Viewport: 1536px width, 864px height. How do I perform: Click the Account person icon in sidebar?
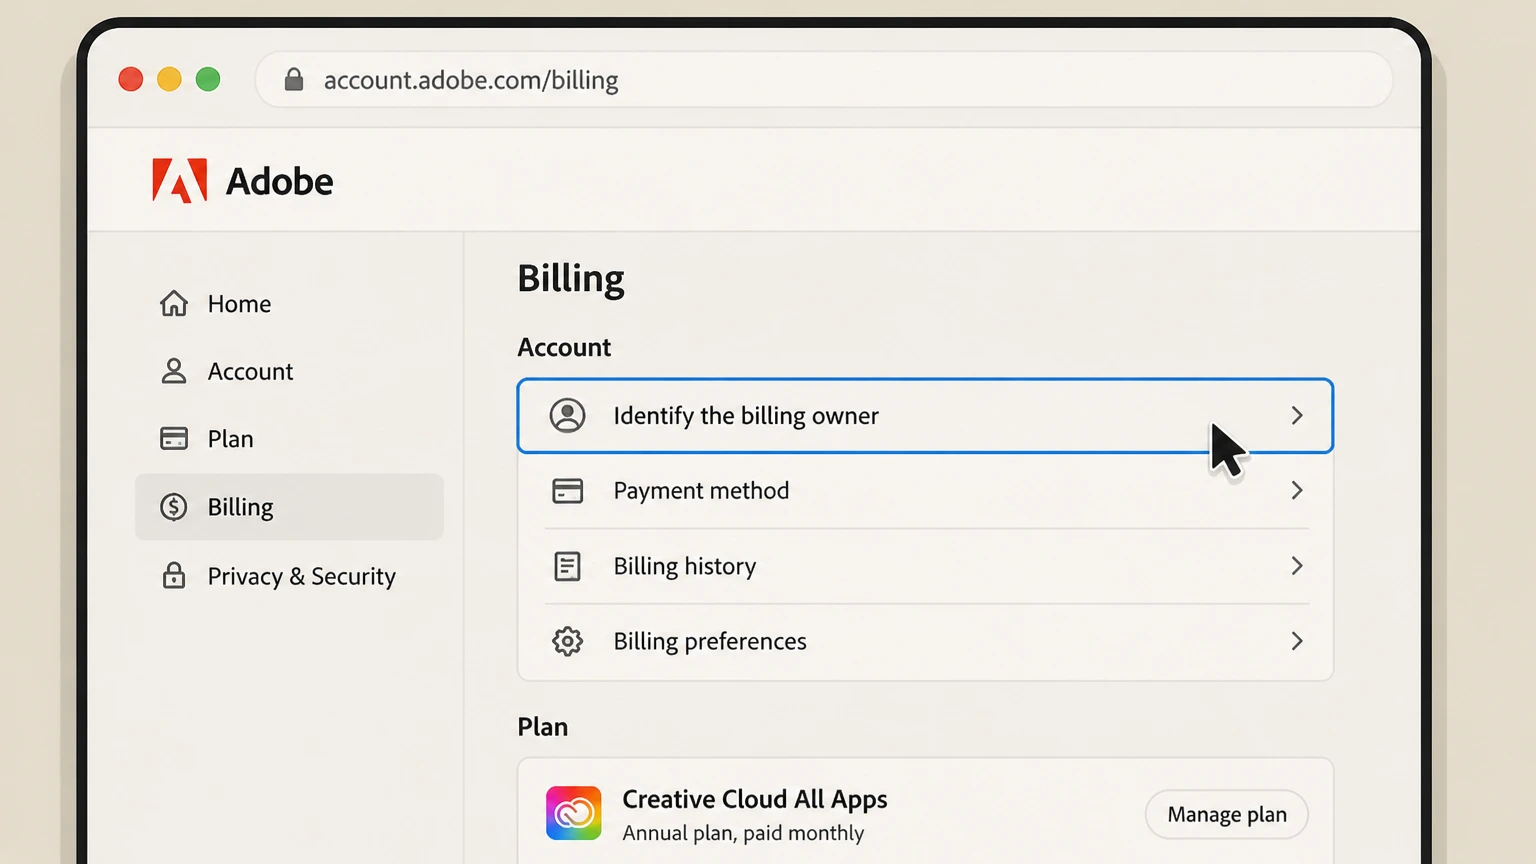(174, 371)
